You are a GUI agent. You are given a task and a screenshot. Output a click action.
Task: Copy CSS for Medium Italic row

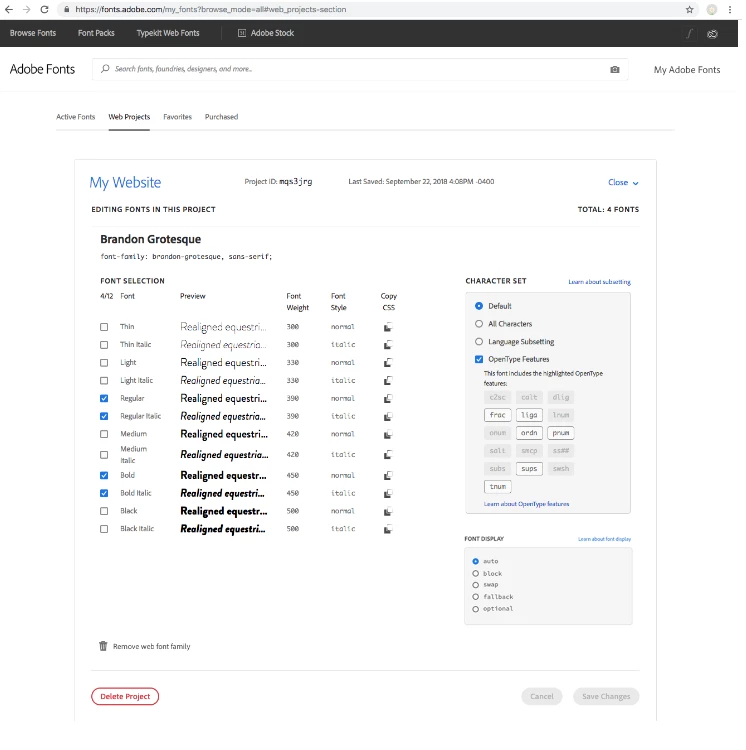pyautogui.click(x=388, y=455)
